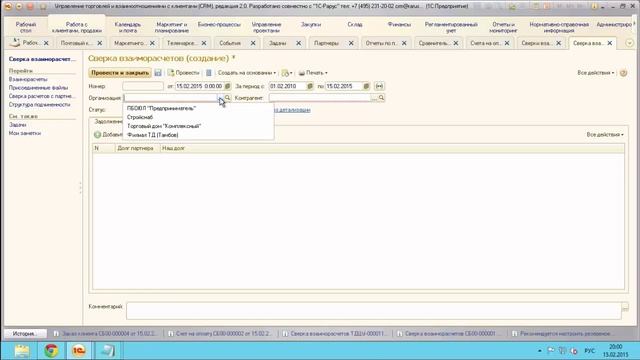Open Задачи link in left panel
Screen dimensions: 640x360
(x=18, y=125)
